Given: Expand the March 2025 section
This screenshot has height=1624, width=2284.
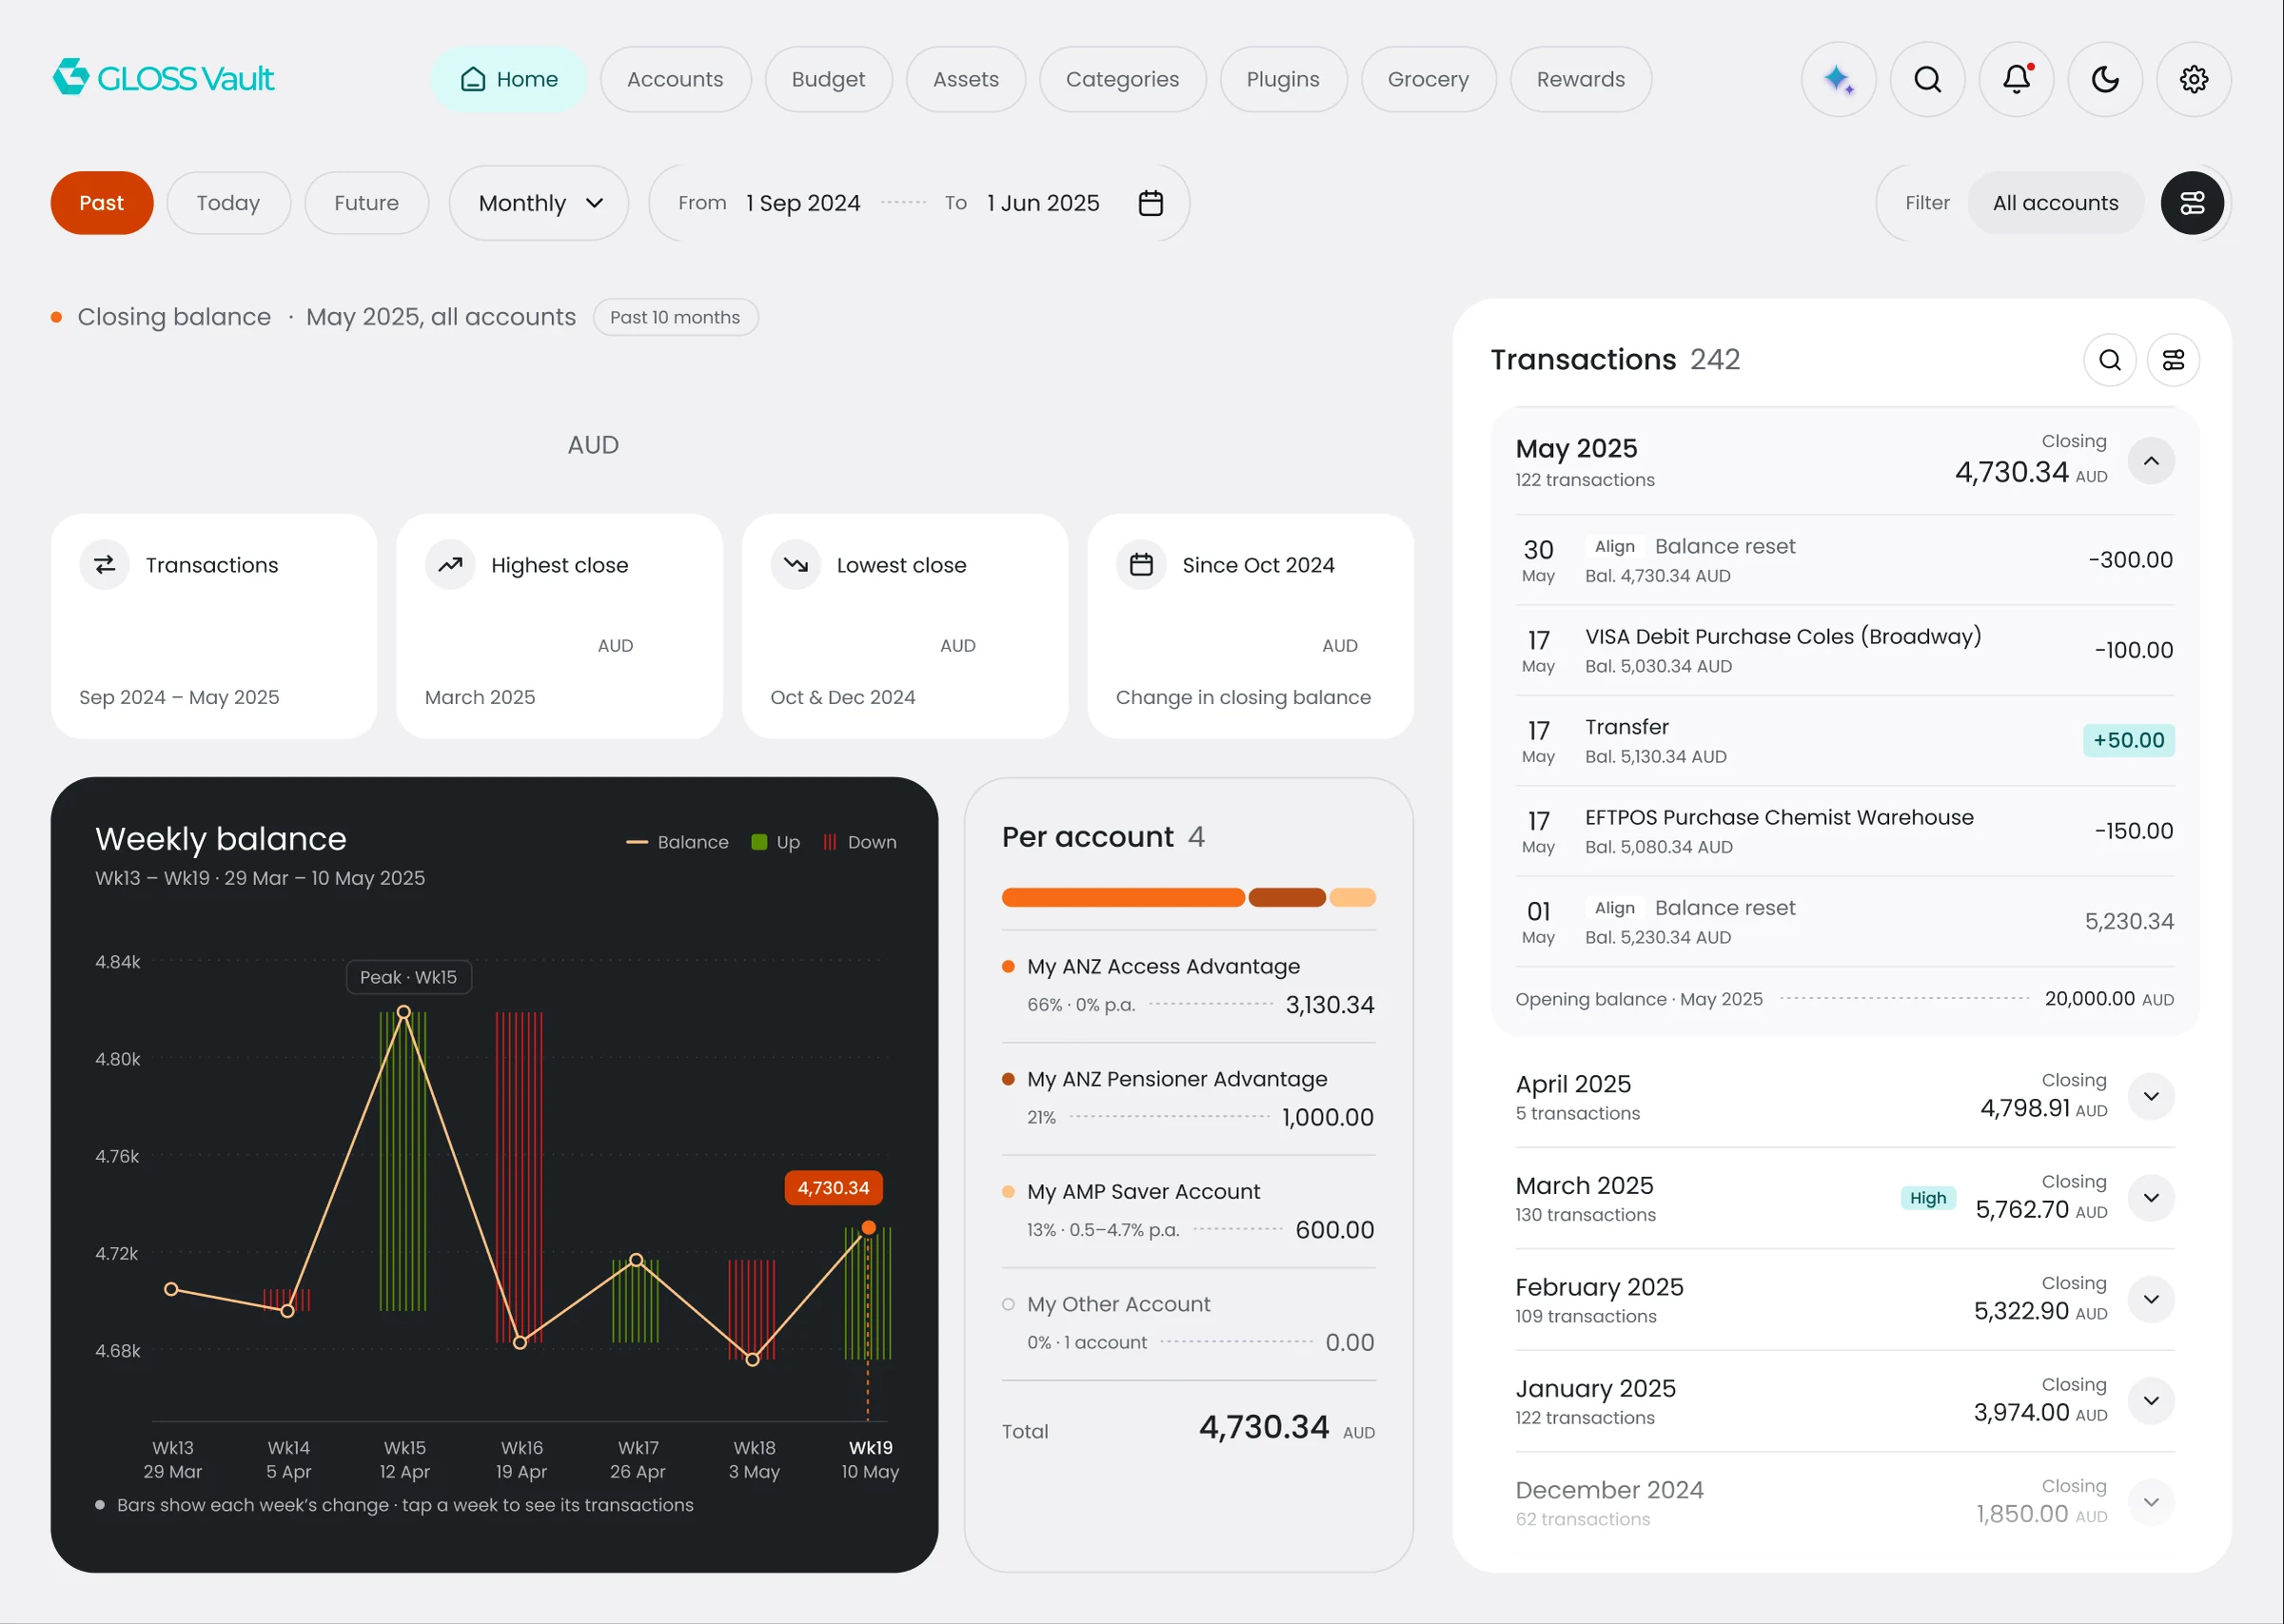Looking at the screenshot, I should (x=2151, y=1198).
